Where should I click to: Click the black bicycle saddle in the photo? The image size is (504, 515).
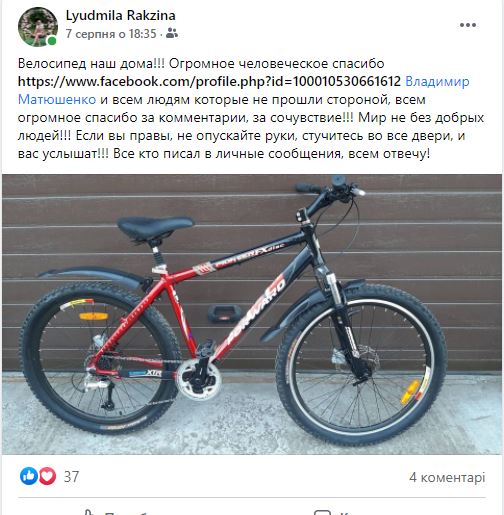[x=155, y=226]
